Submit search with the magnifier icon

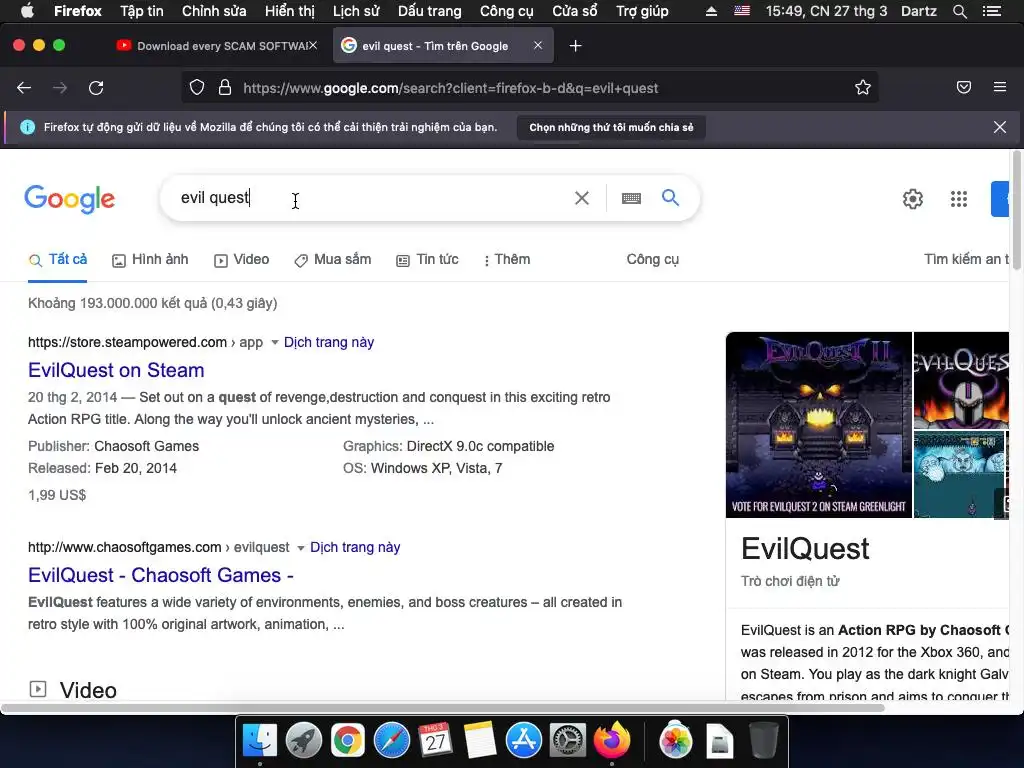(x=670, y=197)
